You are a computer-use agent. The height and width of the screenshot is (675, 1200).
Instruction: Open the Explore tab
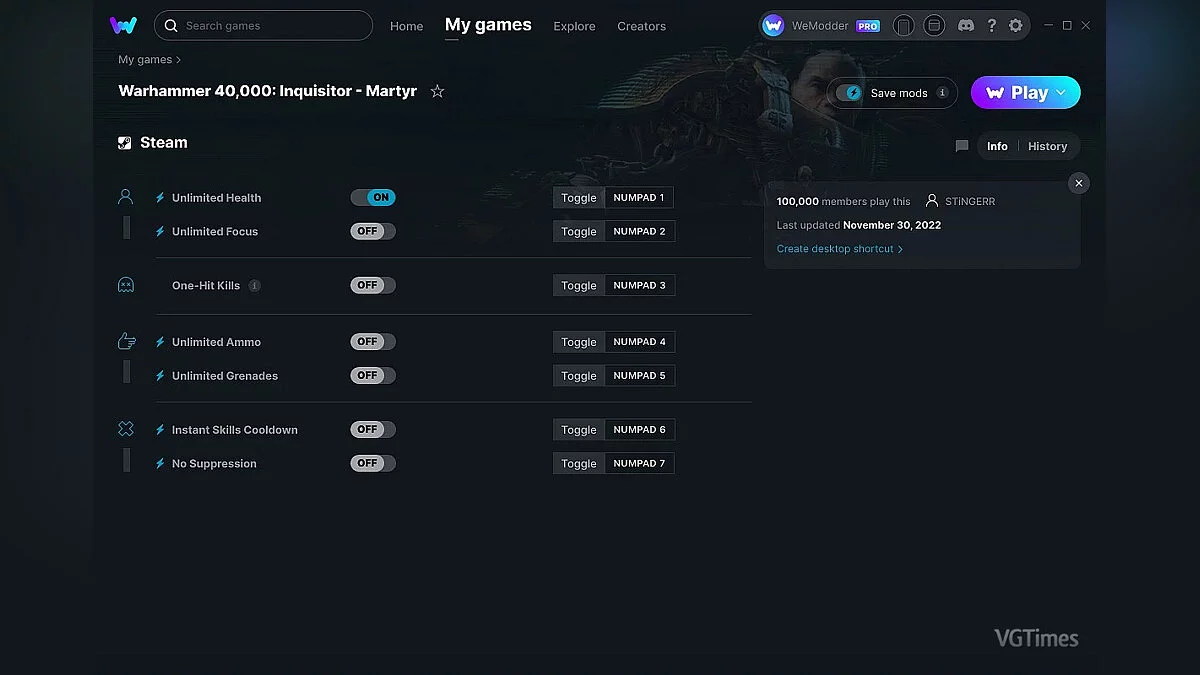coord(574,26)
